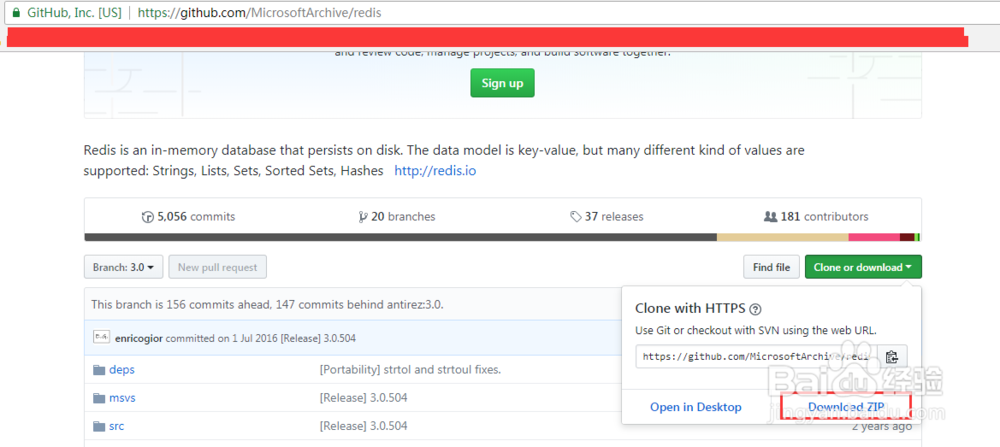
Task: Click Open in Desktop option
Action: point(696,407)
